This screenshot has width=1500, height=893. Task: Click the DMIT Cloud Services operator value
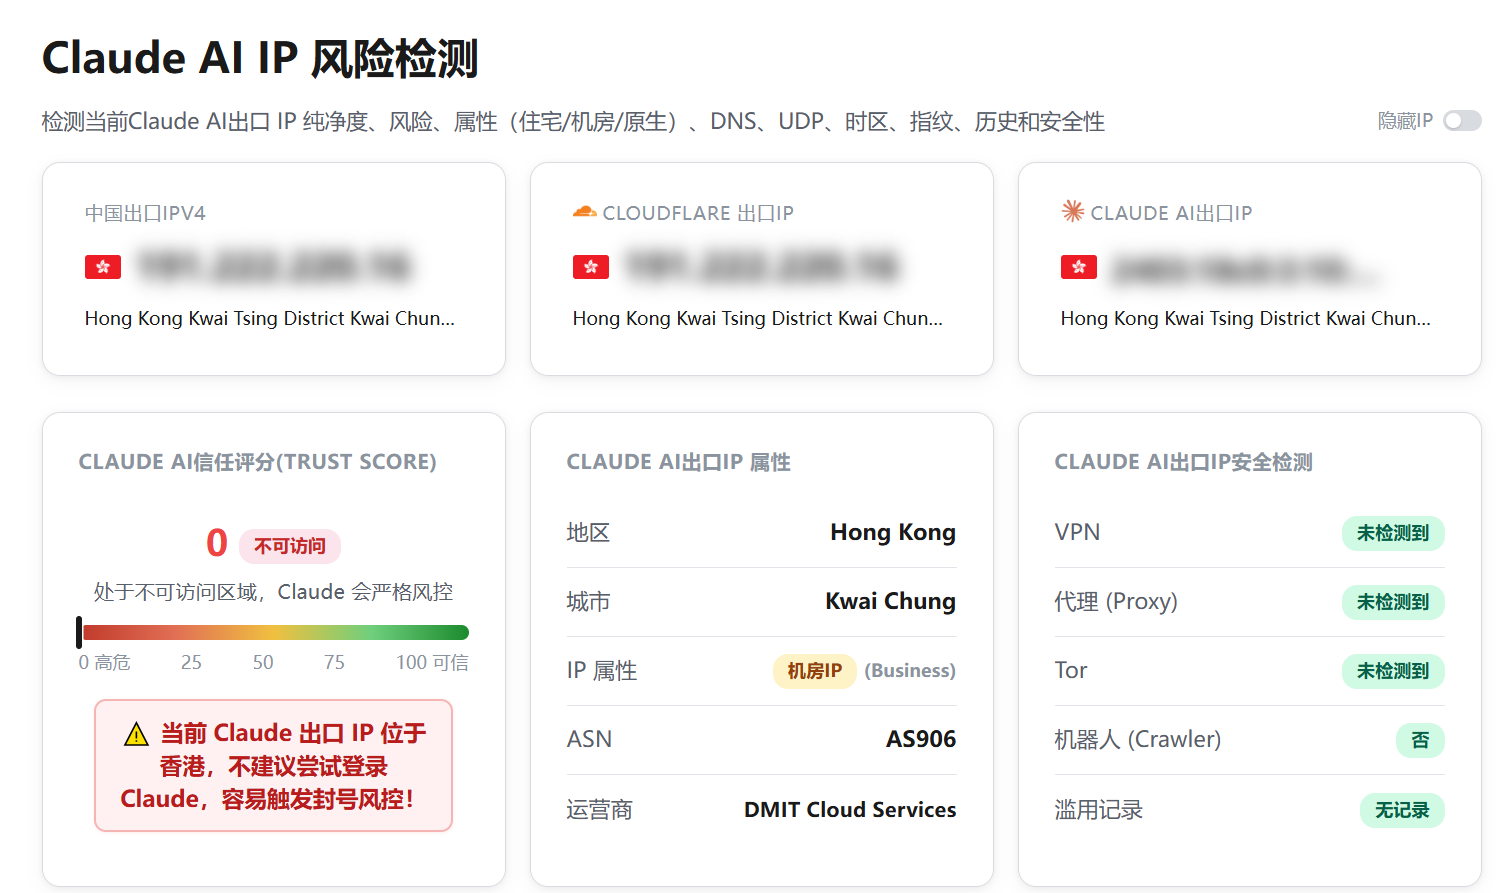pos(850,810)
